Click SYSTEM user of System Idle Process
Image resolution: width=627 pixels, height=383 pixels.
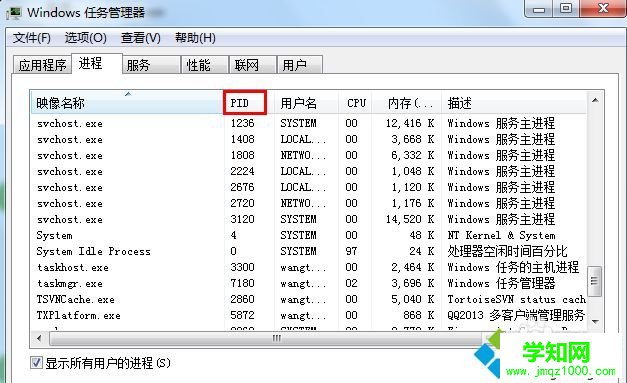[x=298, y=251]
